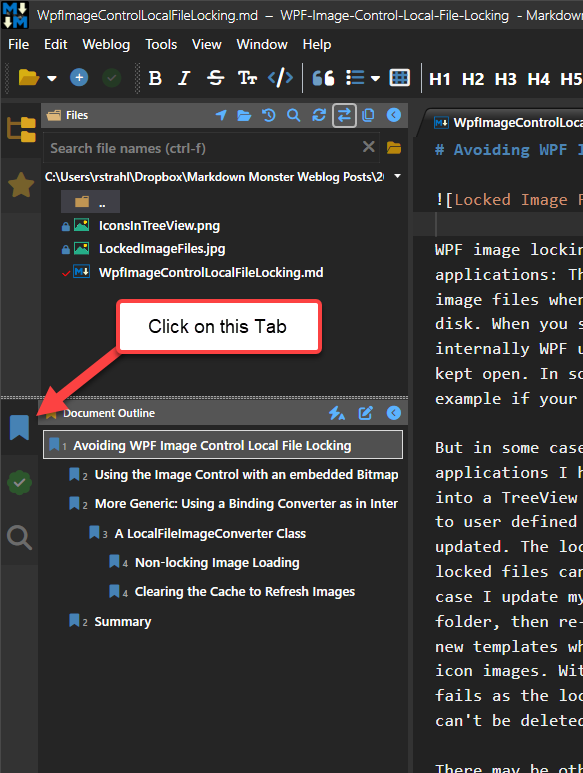The height and width of the screenshot is (773, 583).
Task: Open the File menu
Action: 18,44
